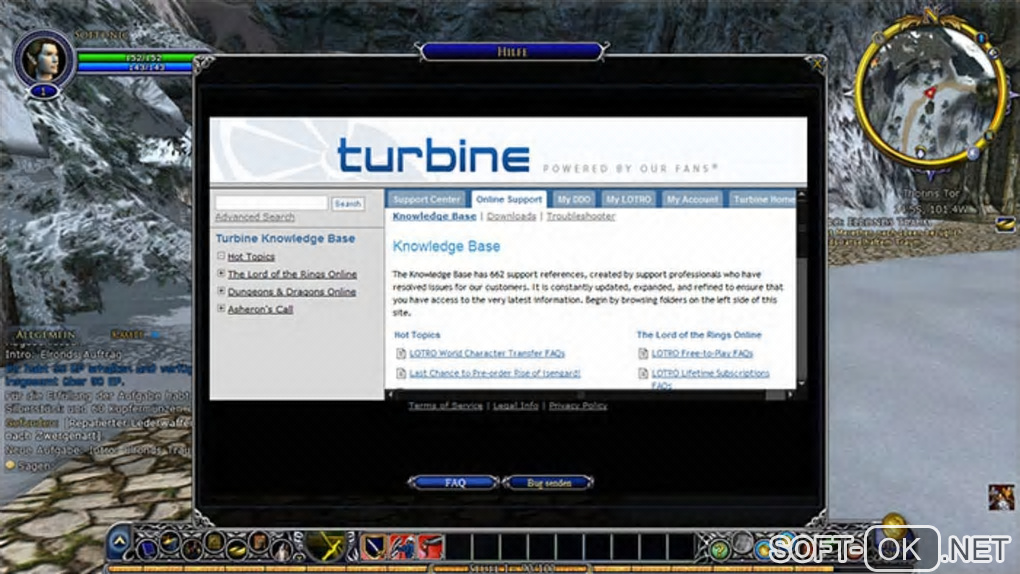This screenshot has width=1020, height=574.
Task: Open Last Chance to Pre-order Rise of Isengard link
Action: 495,374
